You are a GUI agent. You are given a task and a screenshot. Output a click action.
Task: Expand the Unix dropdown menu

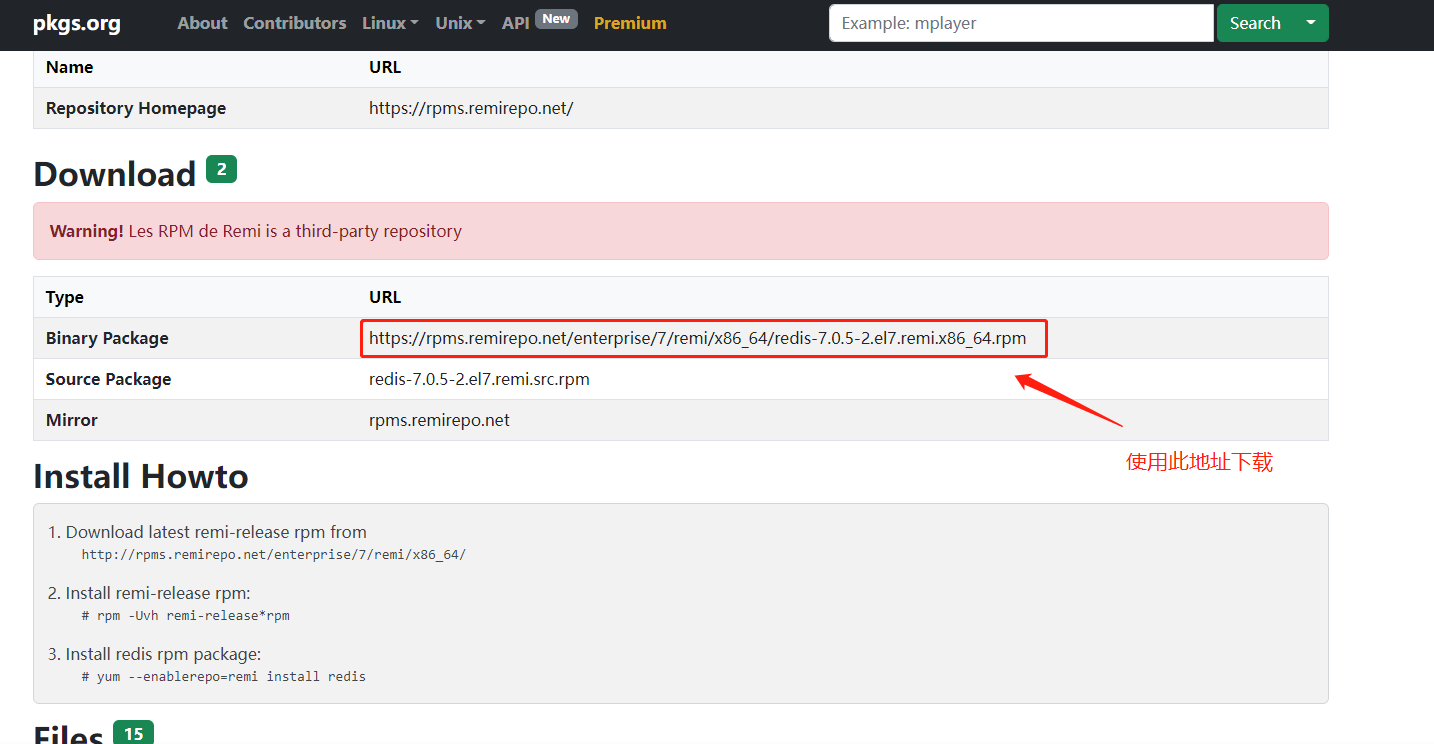click(460, 23)
